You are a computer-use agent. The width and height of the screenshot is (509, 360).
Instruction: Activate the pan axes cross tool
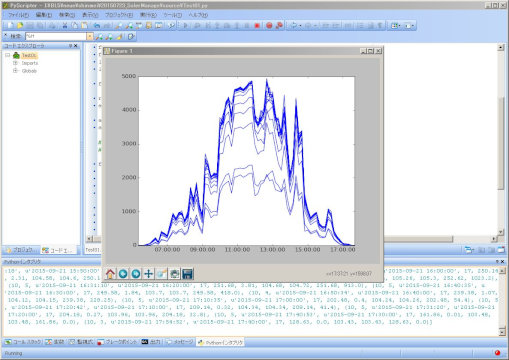(x=148, y=274)
